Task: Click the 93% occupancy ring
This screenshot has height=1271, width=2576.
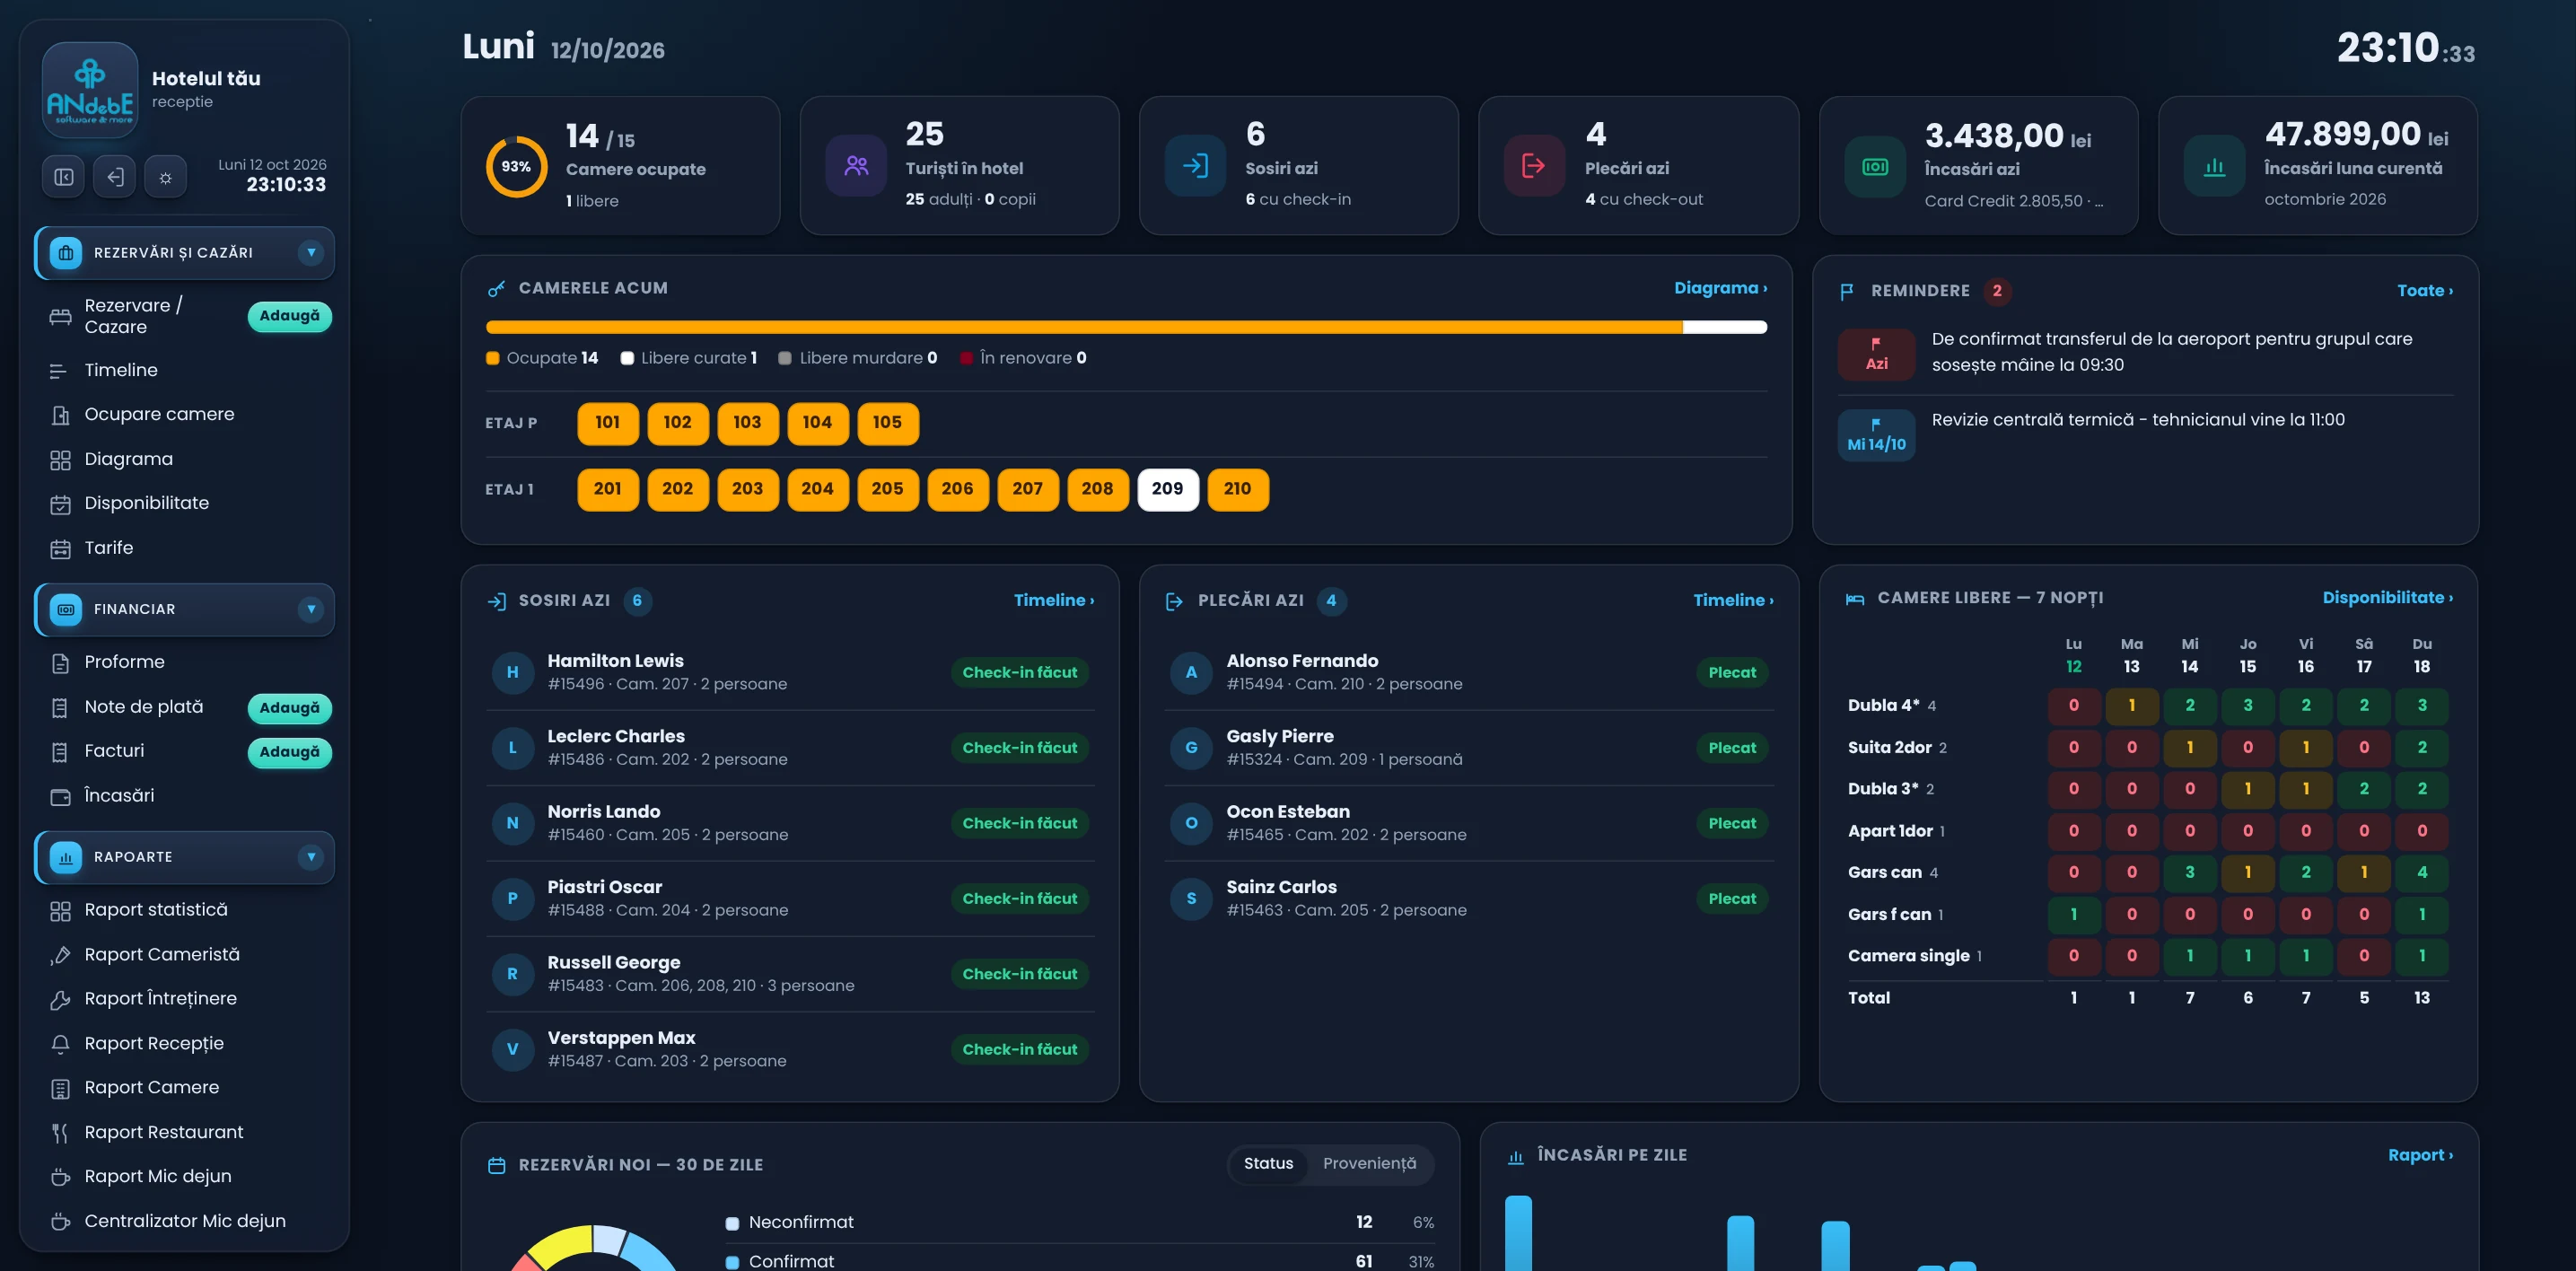Action: (516, 167)
